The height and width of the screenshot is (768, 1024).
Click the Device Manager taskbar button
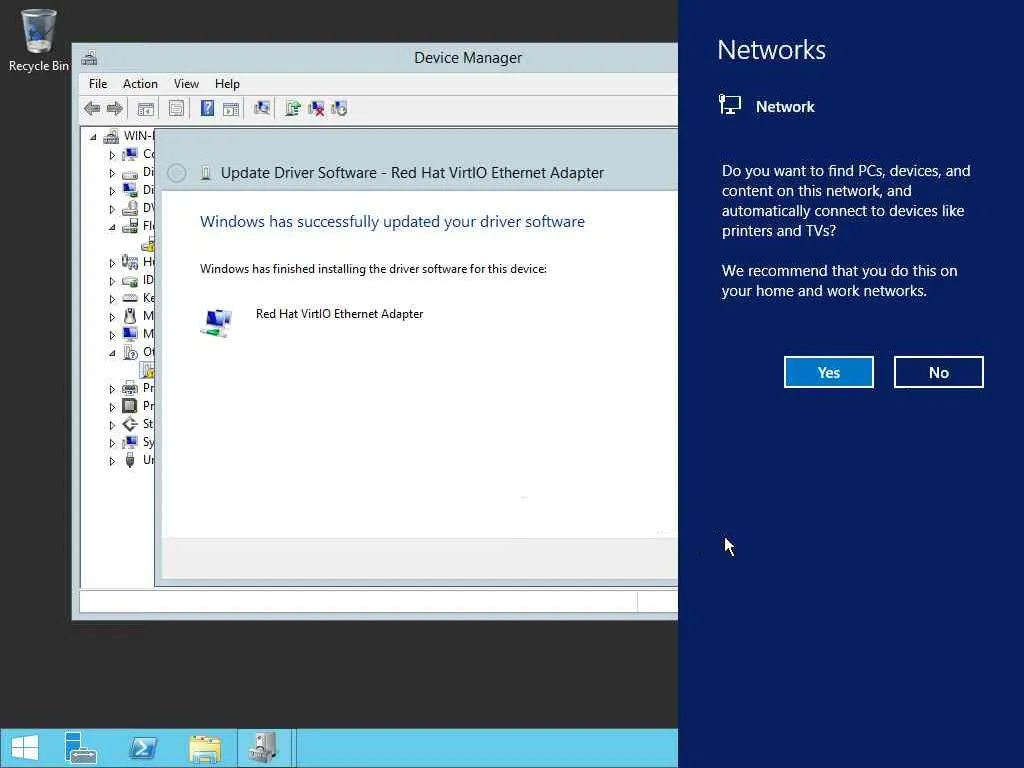(263, 748)
